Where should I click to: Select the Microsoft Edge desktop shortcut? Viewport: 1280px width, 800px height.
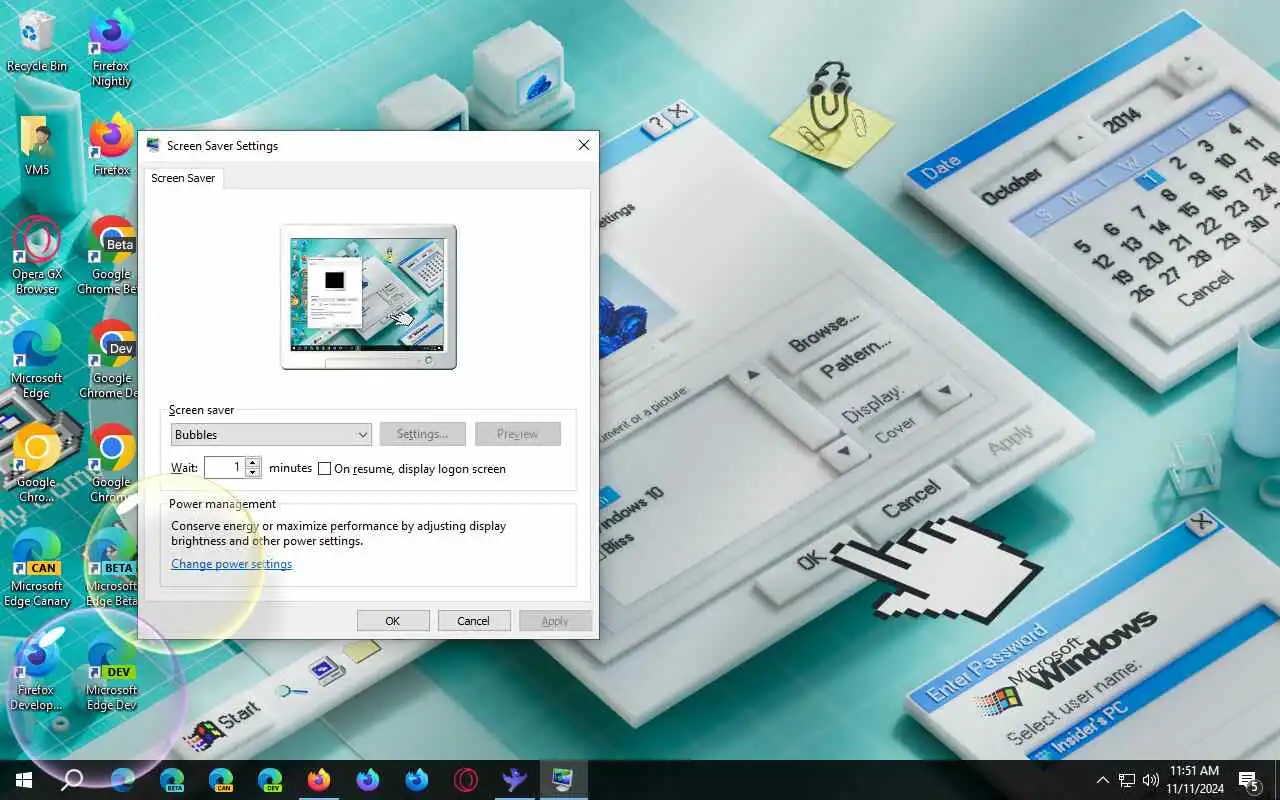(x=37, y=360)
